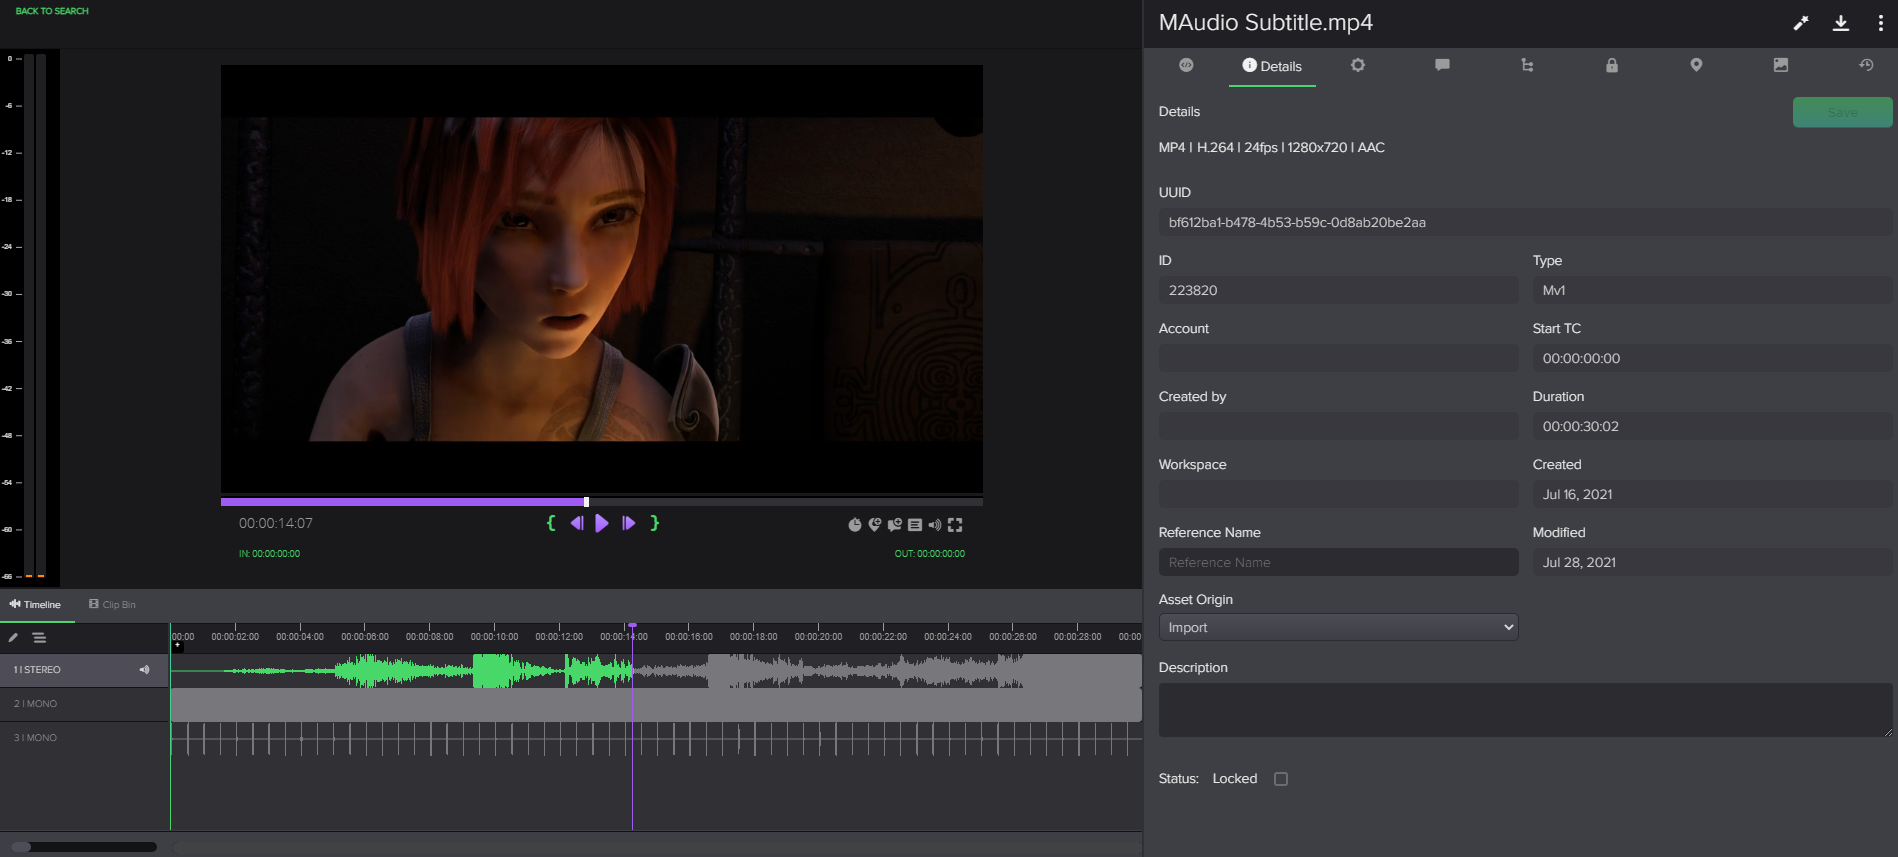Open the three-dot more options menu

click(1880, 23)
